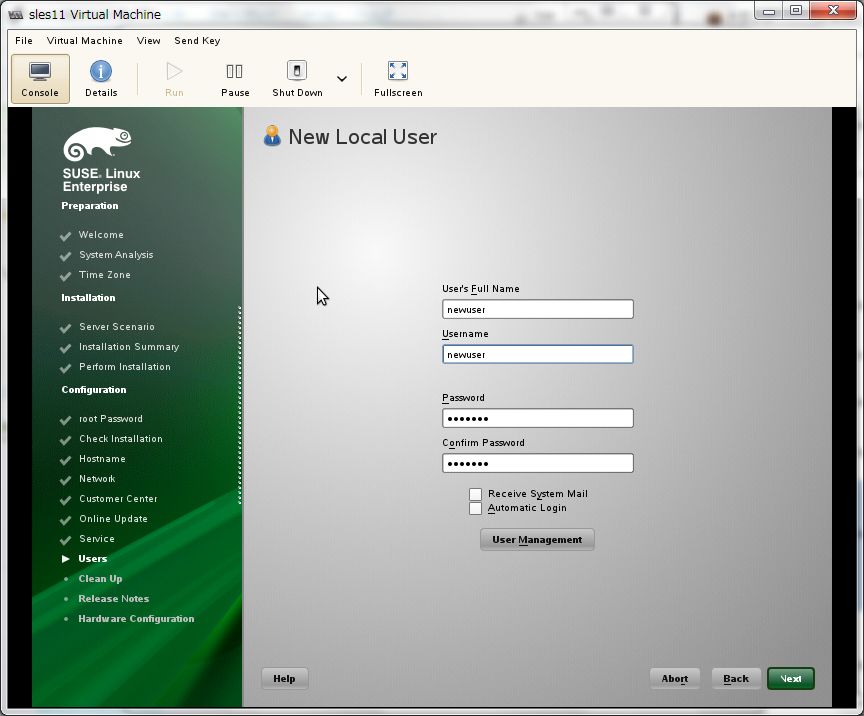
Task: Click the Configuration section heading
Action: point(94,390)
